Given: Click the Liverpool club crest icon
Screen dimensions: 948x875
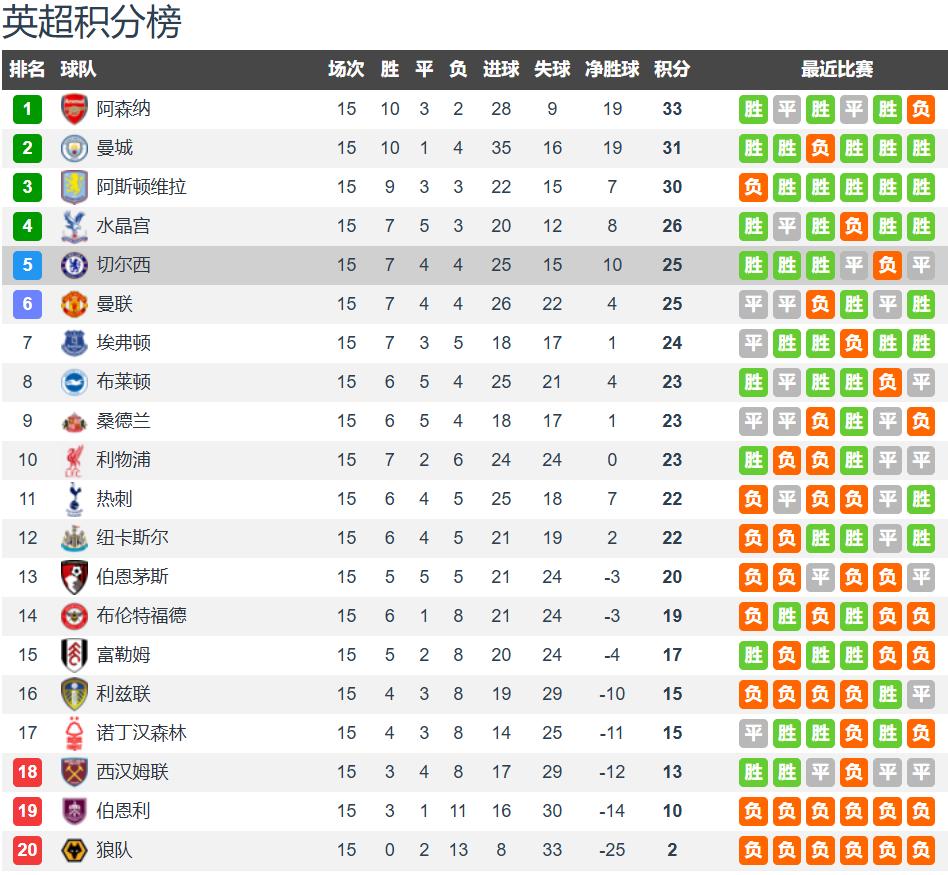Looking at the screenshot, I should click(75, 460).
